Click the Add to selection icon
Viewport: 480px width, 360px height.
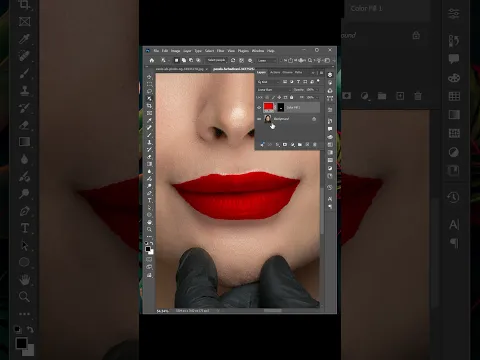(184, 60)
